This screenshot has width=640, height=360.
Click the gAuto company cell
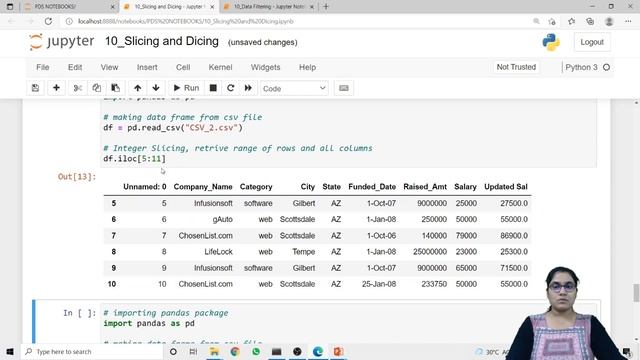coord(222,220)
